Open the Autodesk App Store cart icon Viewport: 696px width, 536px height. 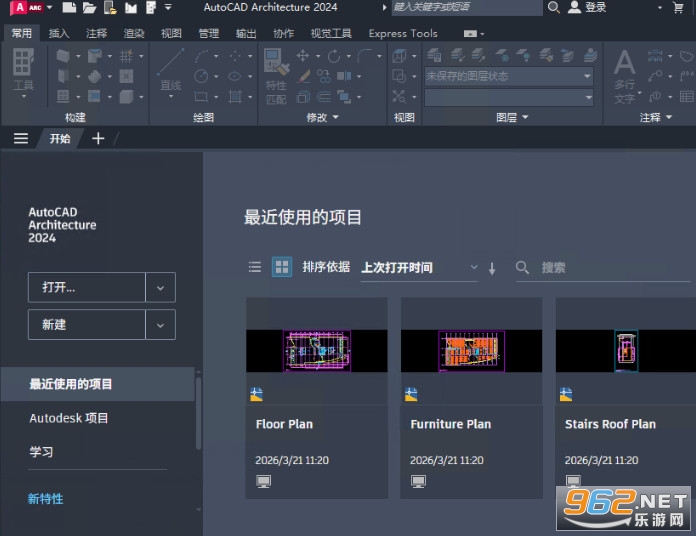678,7
